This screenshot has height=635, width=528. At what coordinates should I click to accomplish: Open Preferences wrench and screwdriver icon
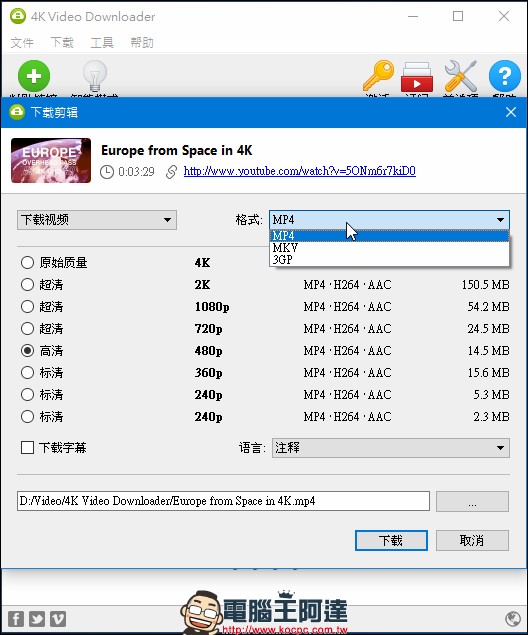460,76
